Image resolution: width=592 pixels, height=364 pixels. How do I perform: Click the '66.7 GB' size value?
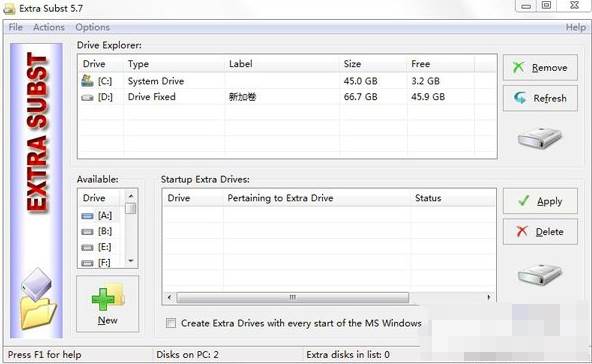coord(361,97)
